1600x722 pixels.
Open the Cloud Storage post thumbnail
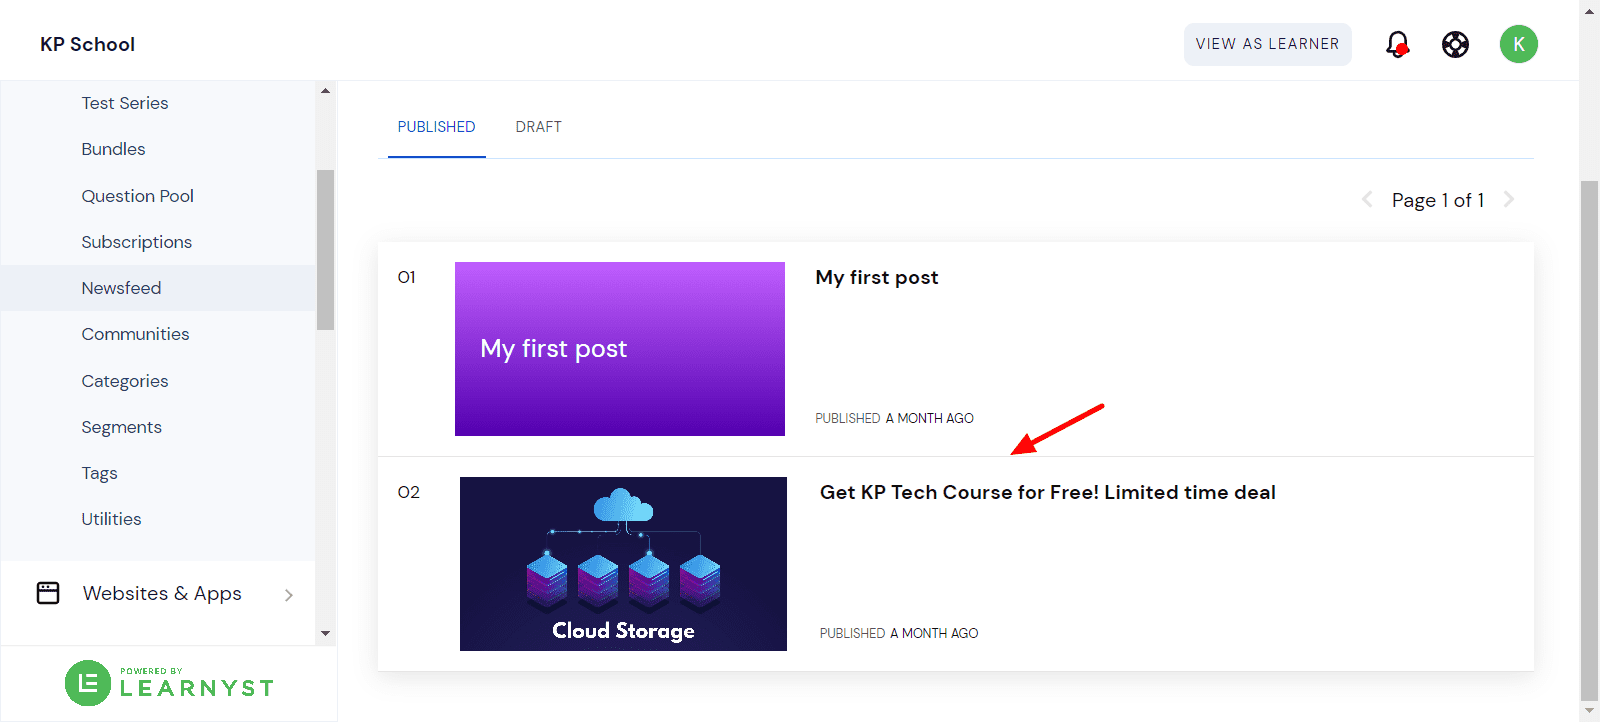click(x=623, y=564)
